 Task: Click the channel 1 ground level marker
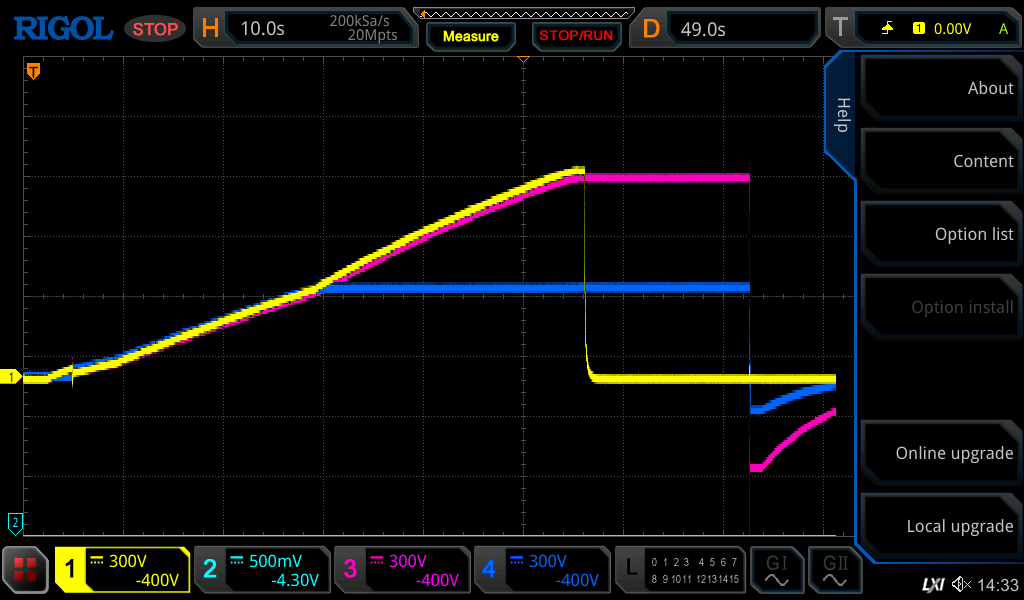click(12, 377)
